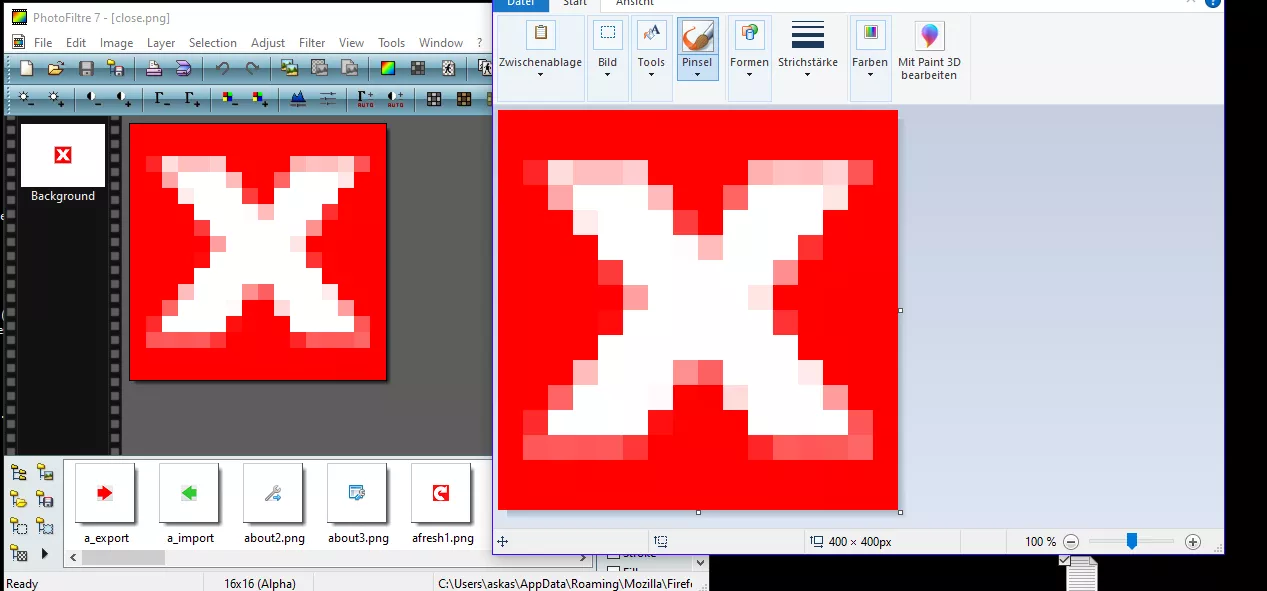Image resolution: width=1267 pixels, height=591 pixels.
Task: Click Mit Paint 3D bearbeiten
Action: pyautogui.click(x=930, y=53)
